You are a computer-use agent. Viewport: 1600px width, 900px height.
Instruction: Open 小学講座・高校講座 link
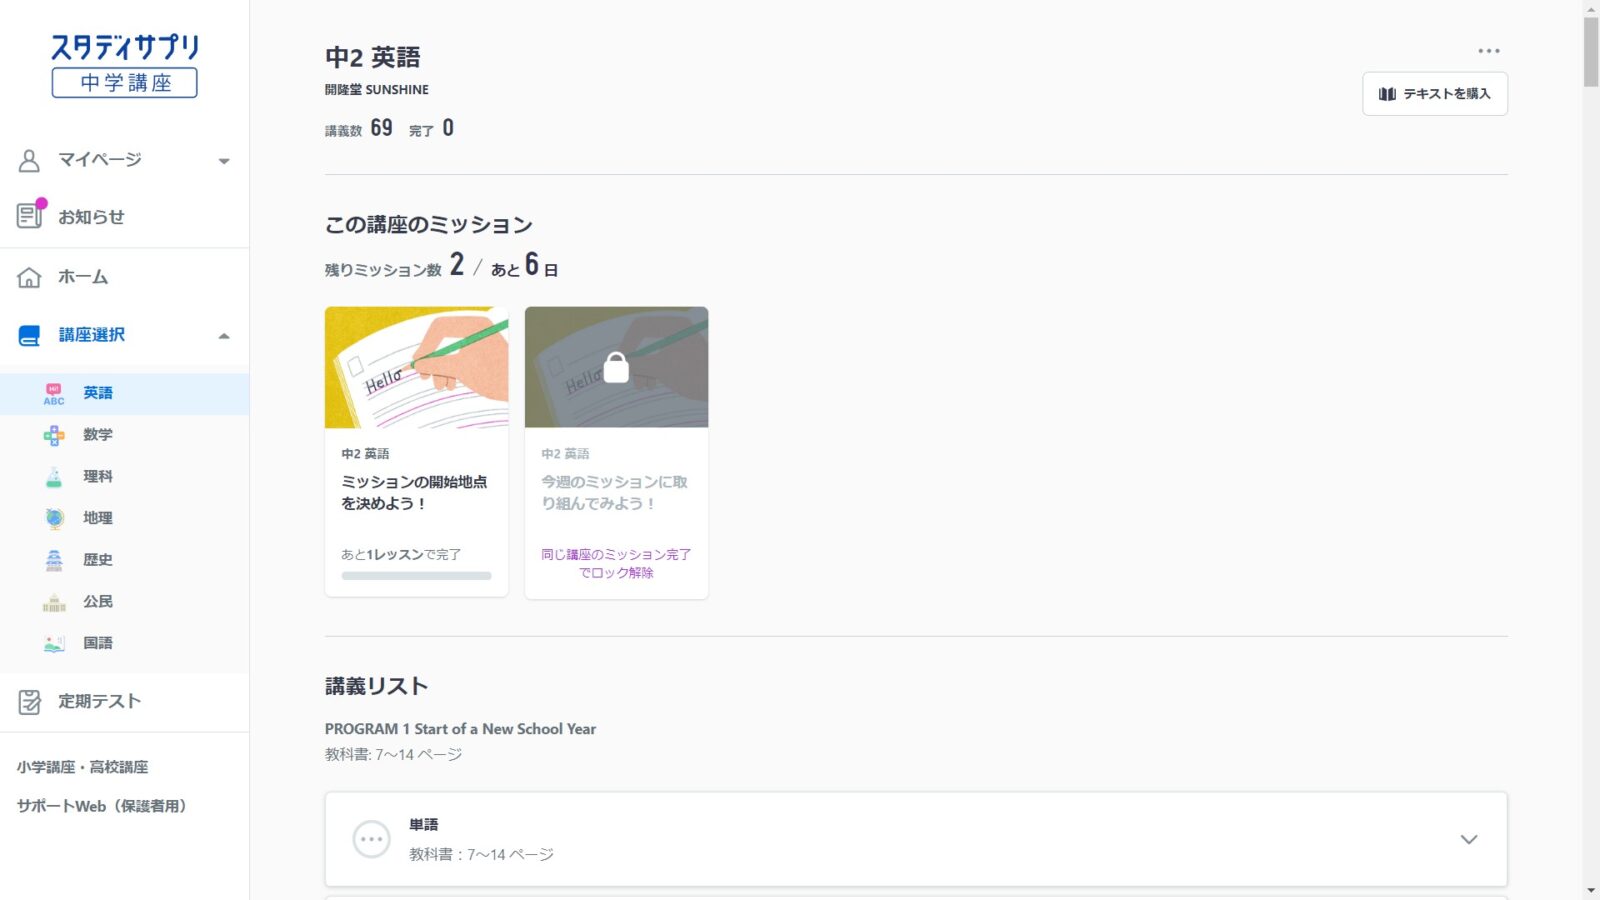pyautogui.click(x=82, y=767)
